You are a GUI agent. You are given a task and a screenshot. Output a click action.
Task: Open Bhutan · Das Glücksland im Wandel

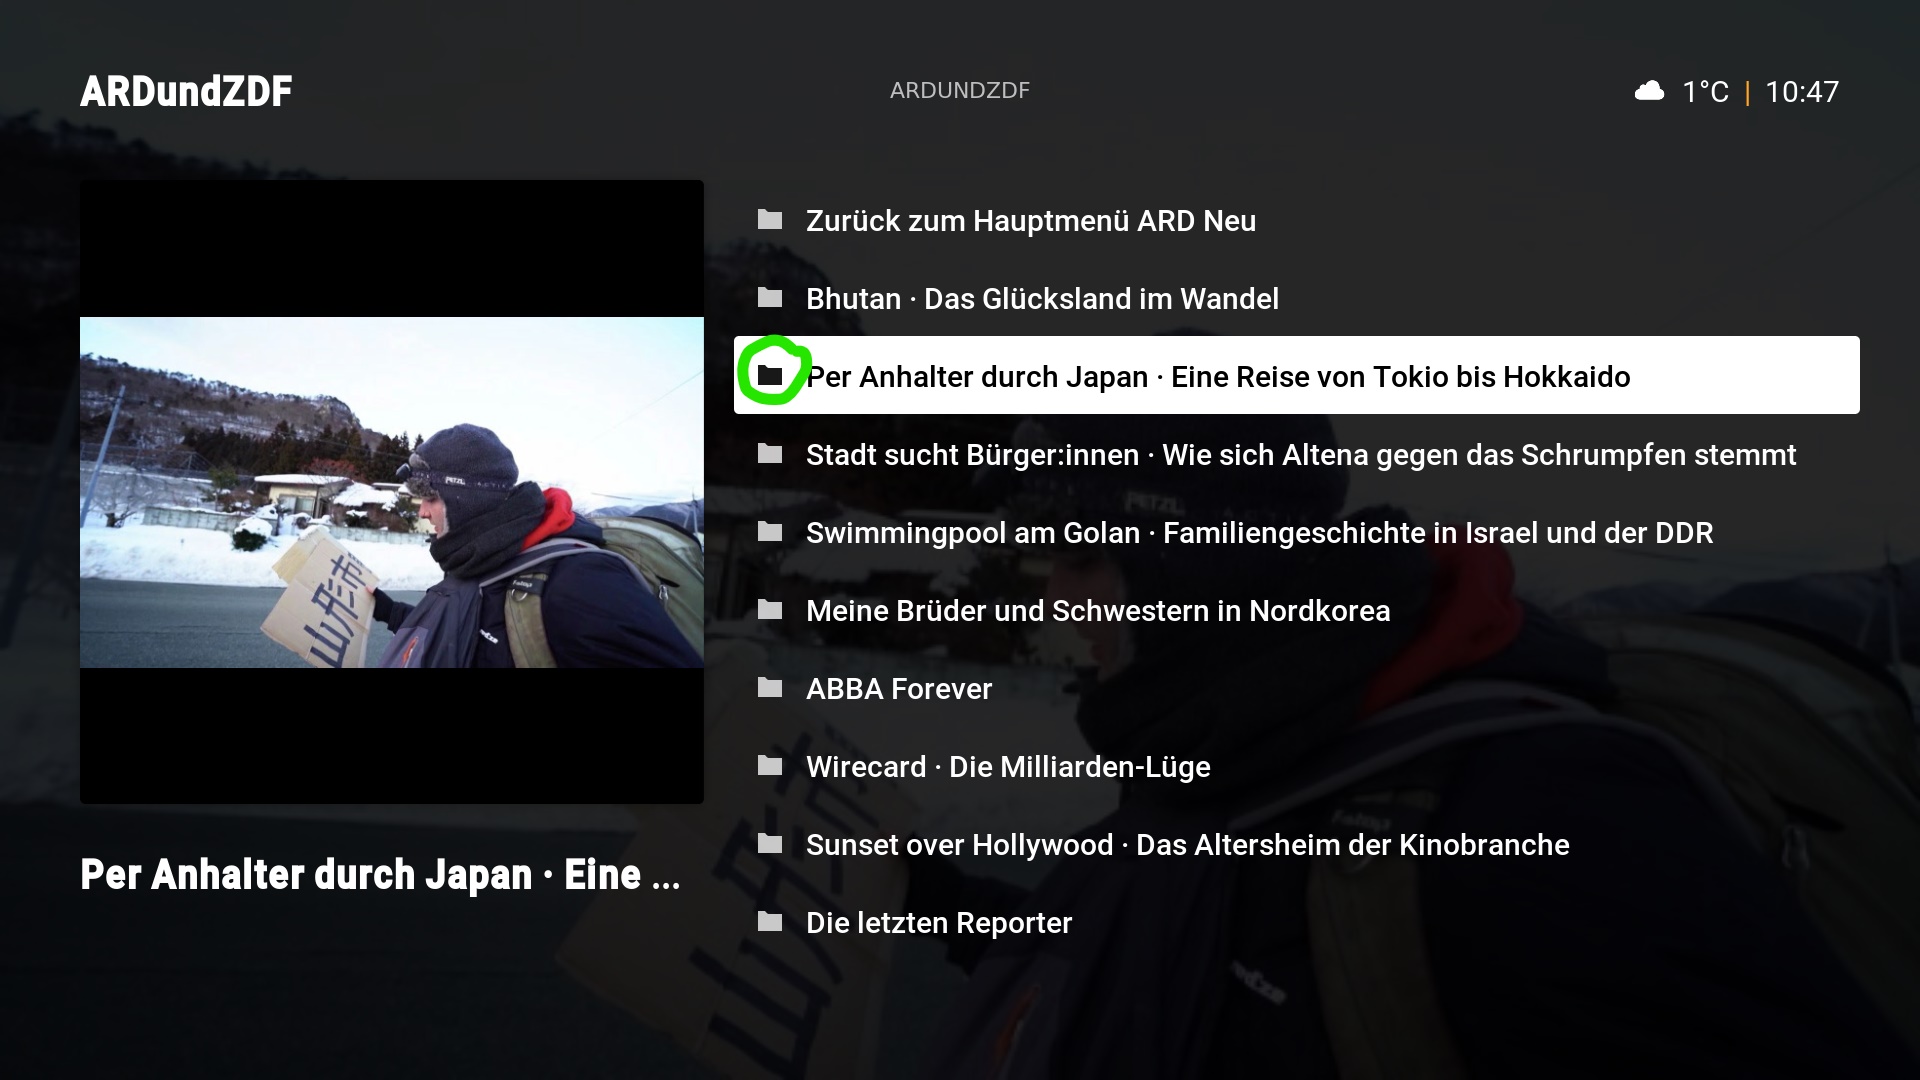[1297, 298]
